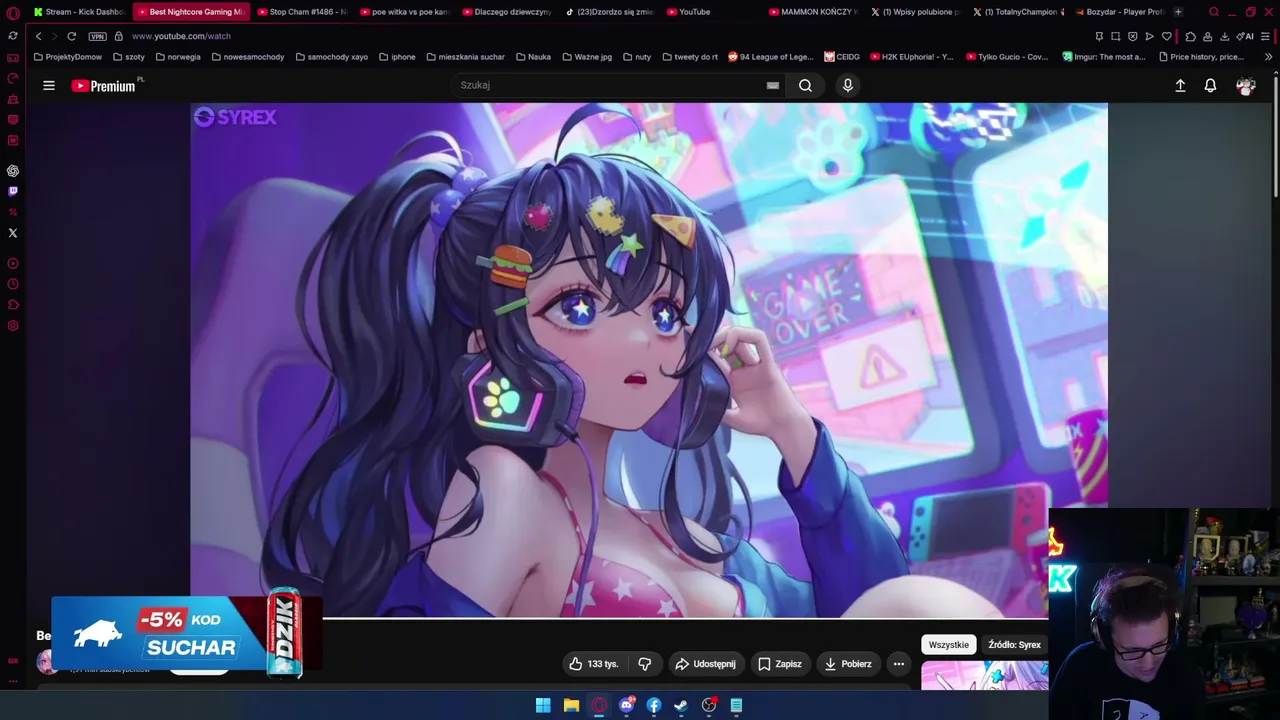Select the Wszystkie filter chip

click(948, 645)
